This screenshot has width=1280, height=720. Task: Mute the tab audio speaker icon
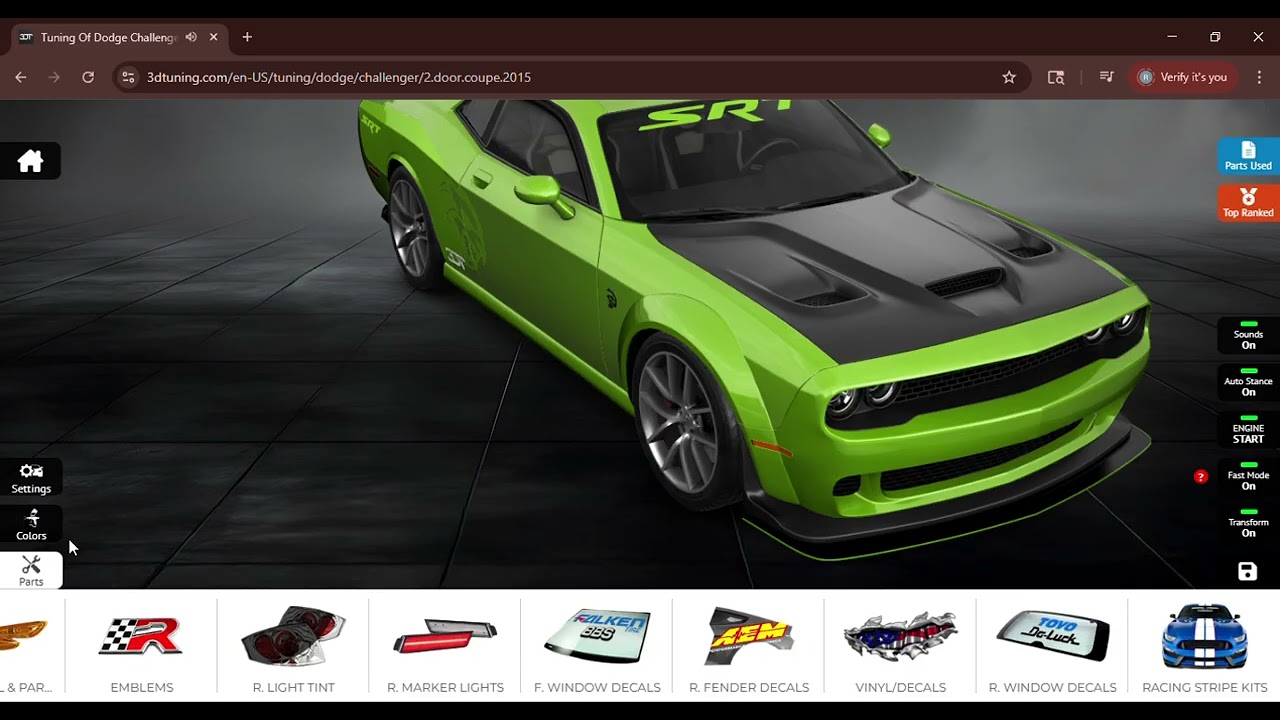point(191,37)
